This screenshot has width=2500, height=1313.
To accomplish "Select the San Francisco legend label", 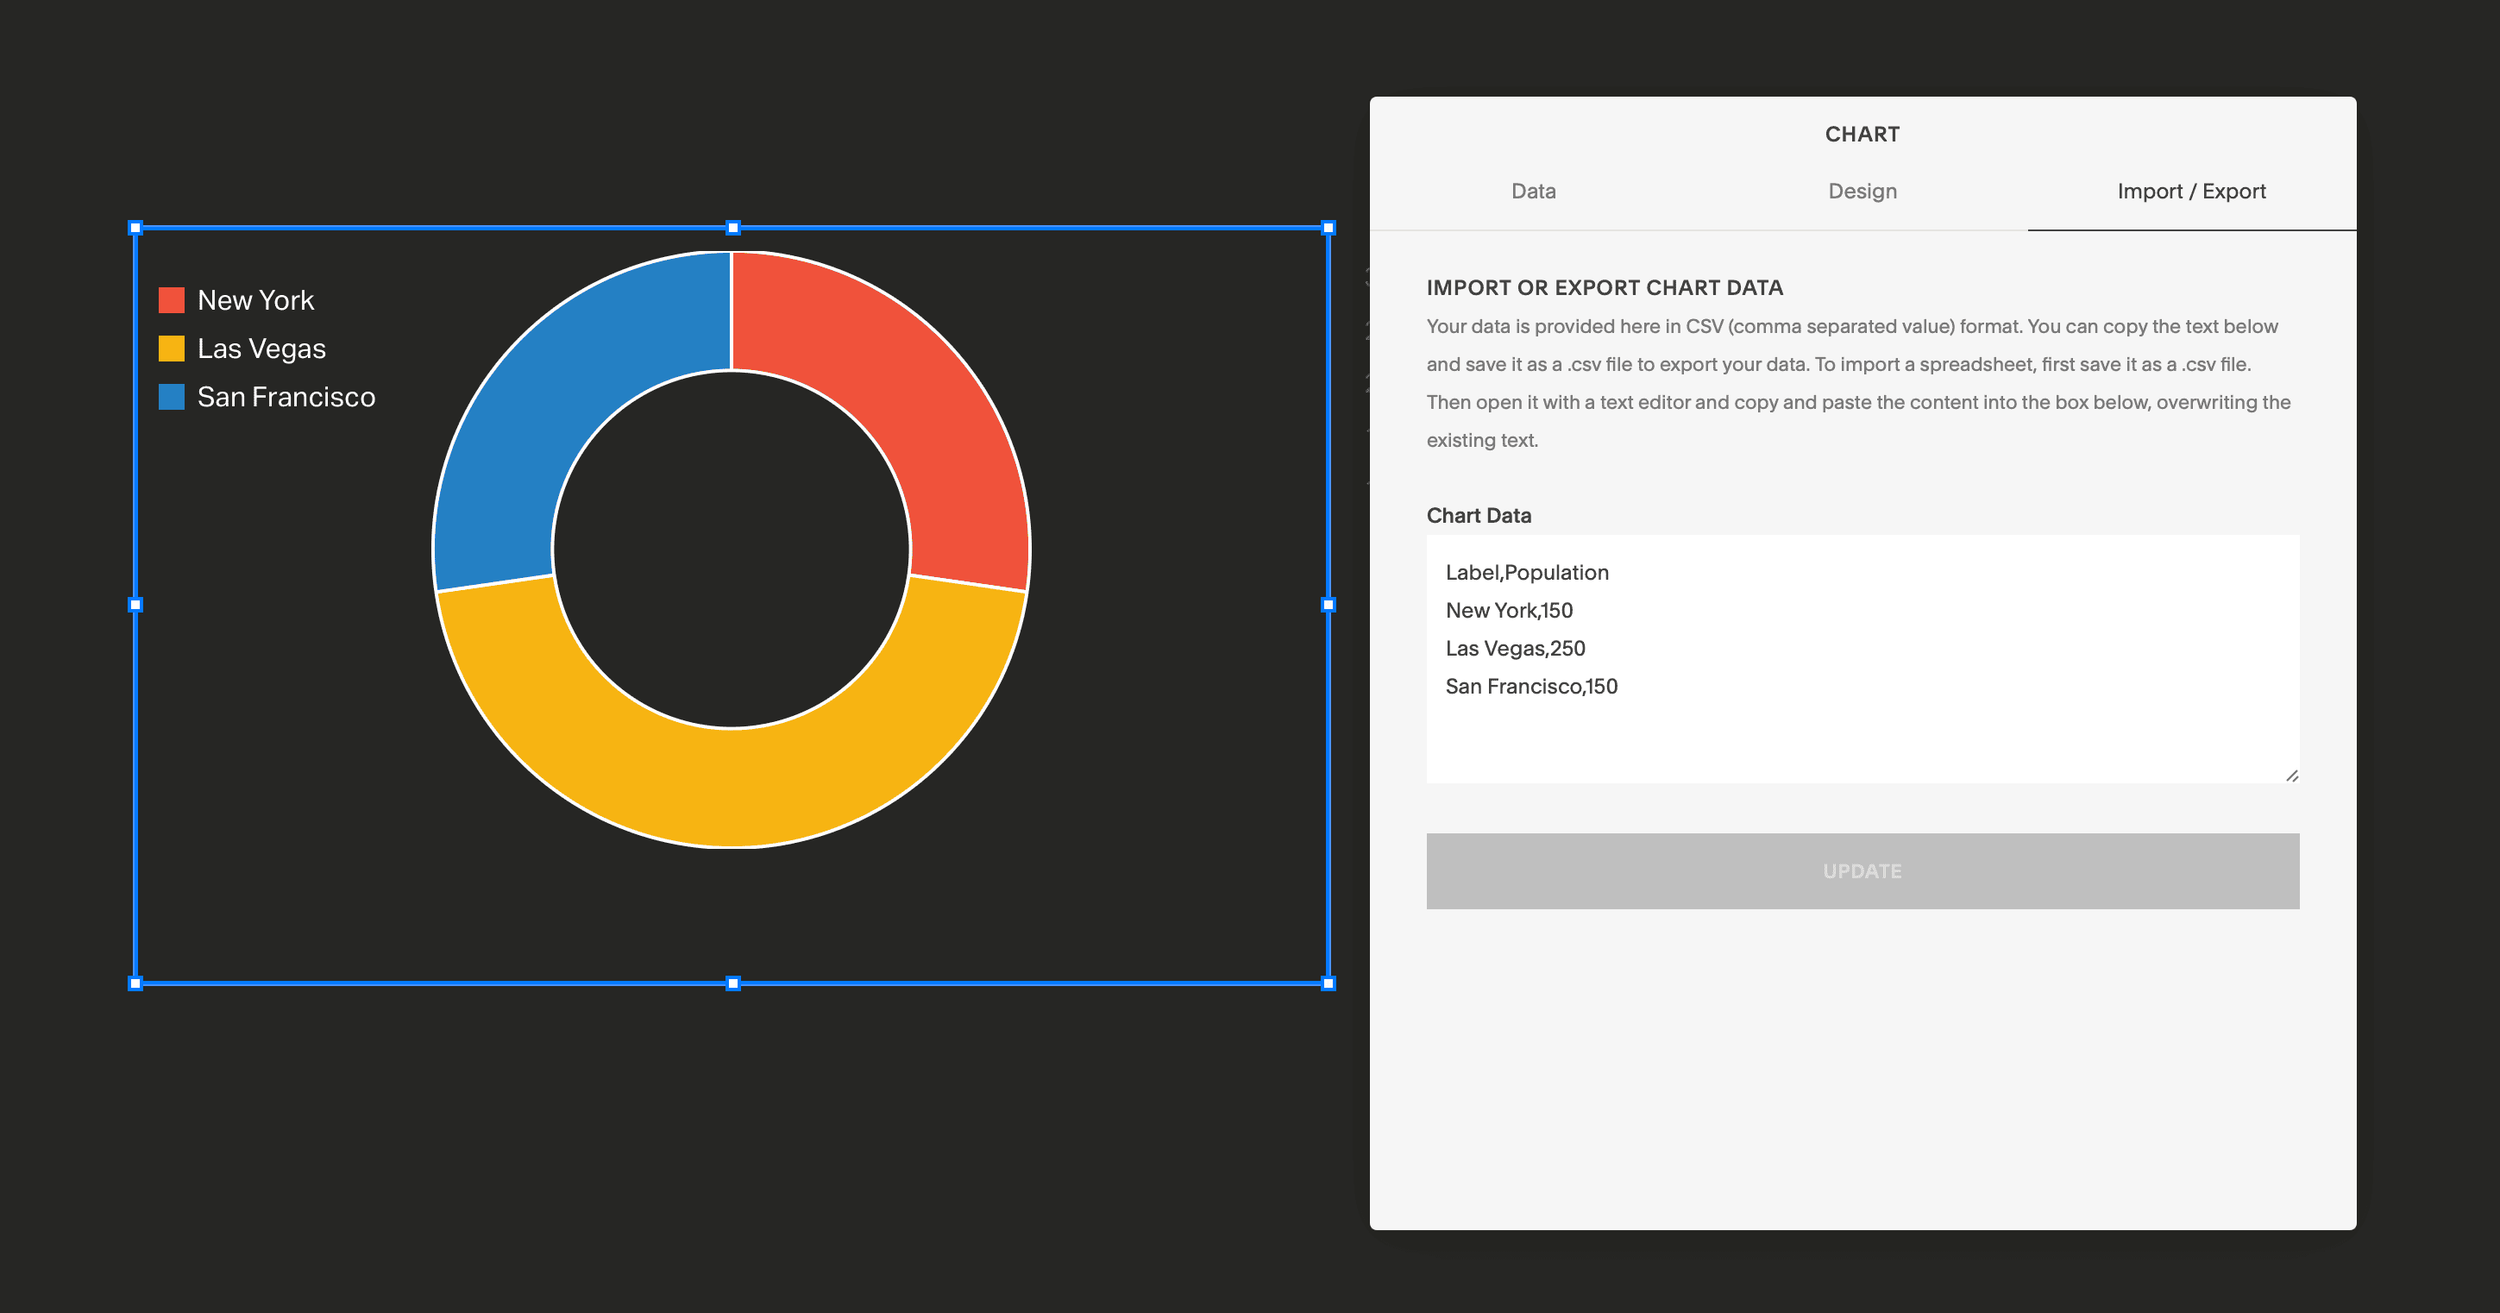I will pyautogui.click(x=286, y=396).
